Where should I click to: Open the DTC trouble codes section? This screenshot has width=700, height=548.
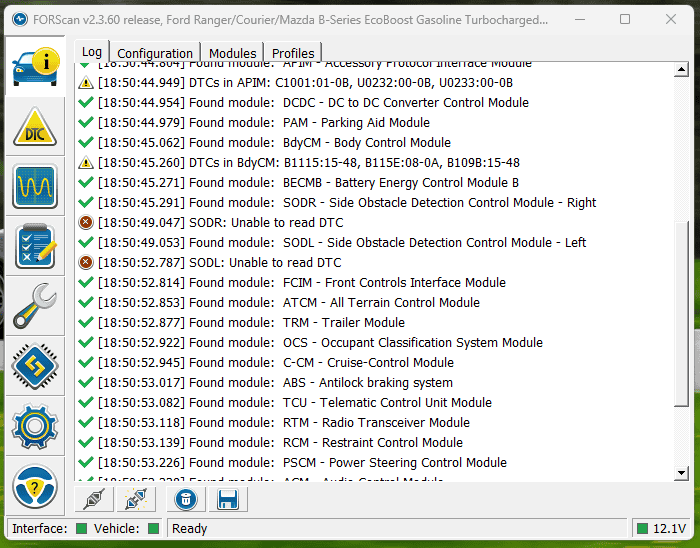(35, 127)
